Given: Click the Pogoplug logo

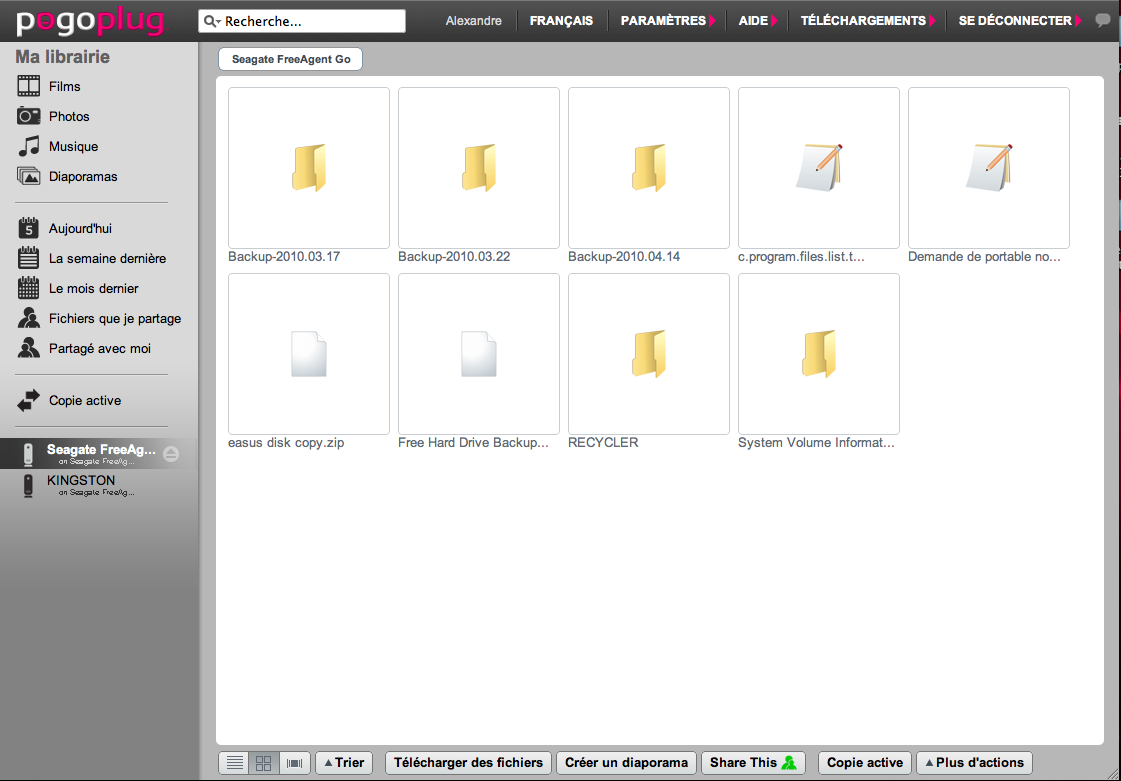Looking at the screenshot, I should pos(91,21).
